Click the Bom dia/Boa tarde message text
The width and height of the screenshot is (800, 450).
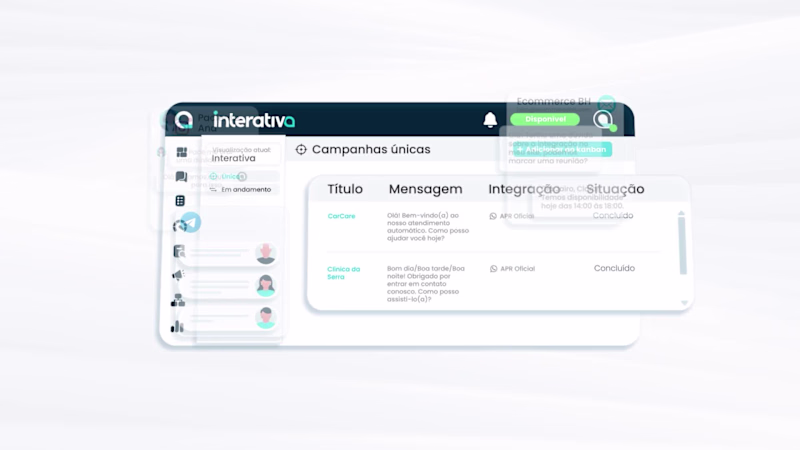tap(426, 284)
